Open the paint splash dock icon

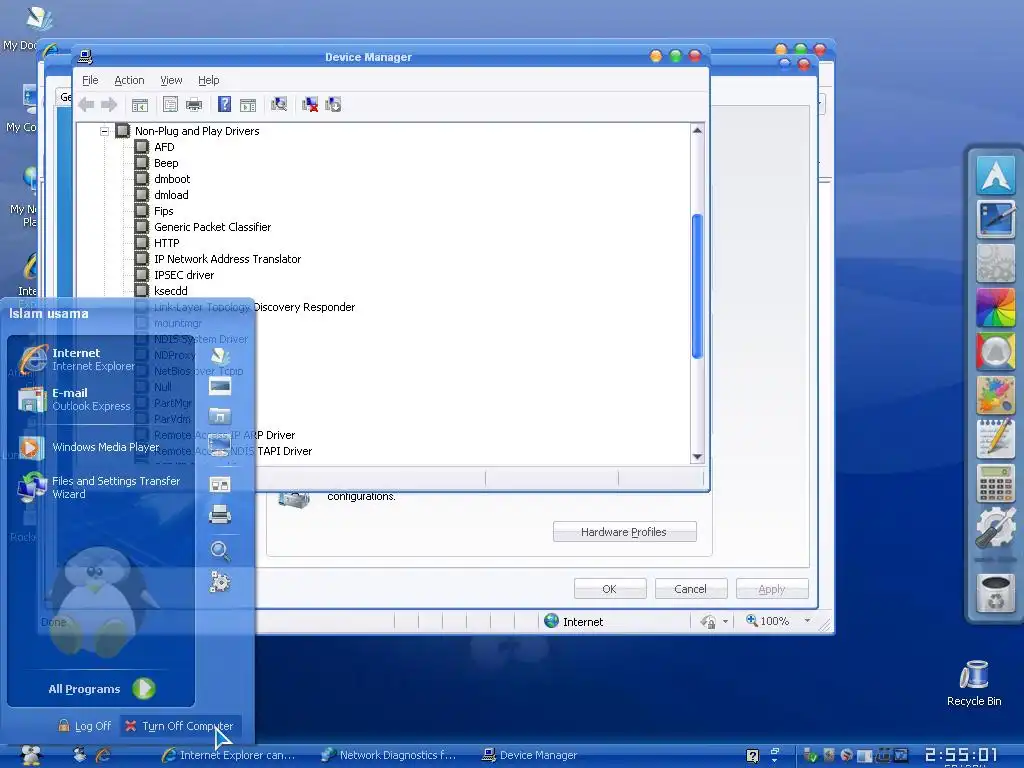coord(995,395)
